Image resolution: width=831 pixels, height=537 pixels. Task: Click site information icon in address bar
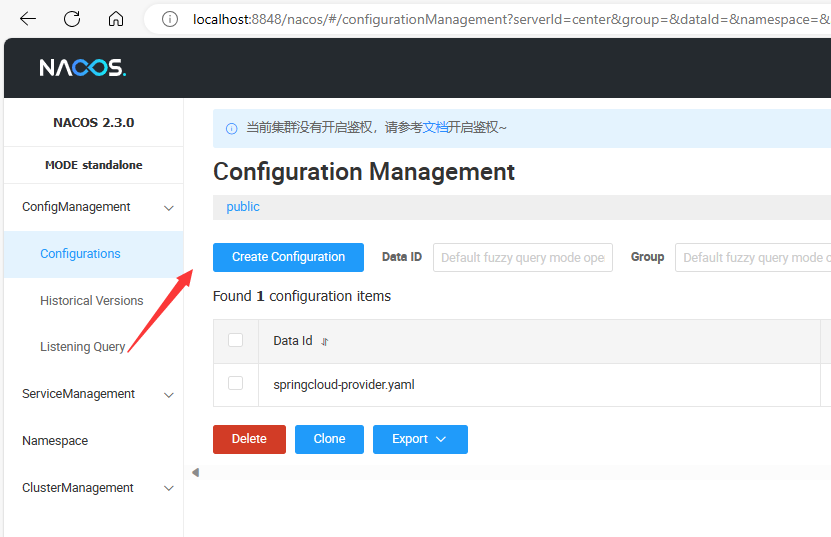(x=170, y=19)
